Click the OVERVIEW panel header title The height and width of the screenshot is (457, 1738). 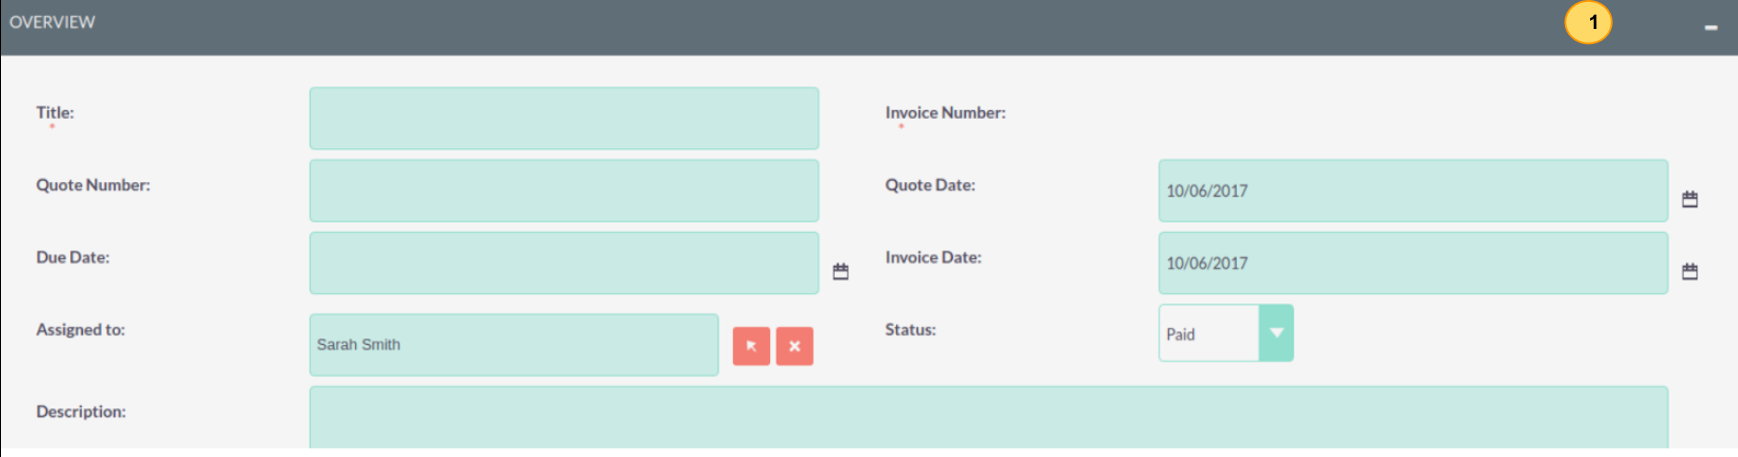pos(52,22)
